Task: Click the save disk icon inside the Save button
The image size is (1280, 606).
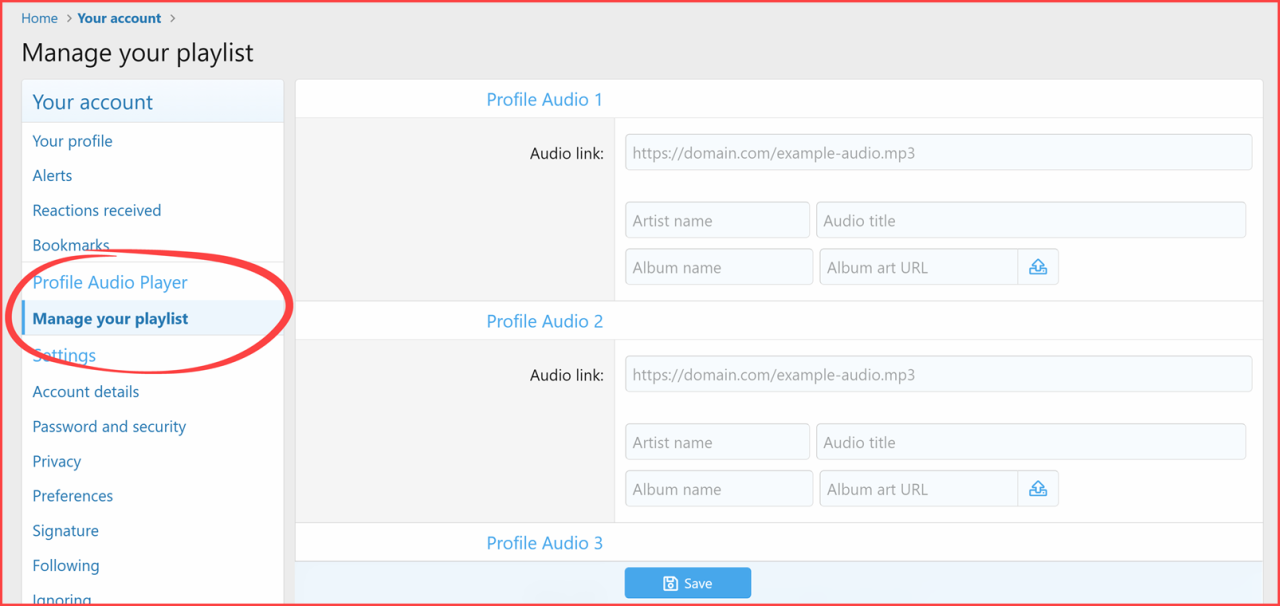Action: point(668,583)
